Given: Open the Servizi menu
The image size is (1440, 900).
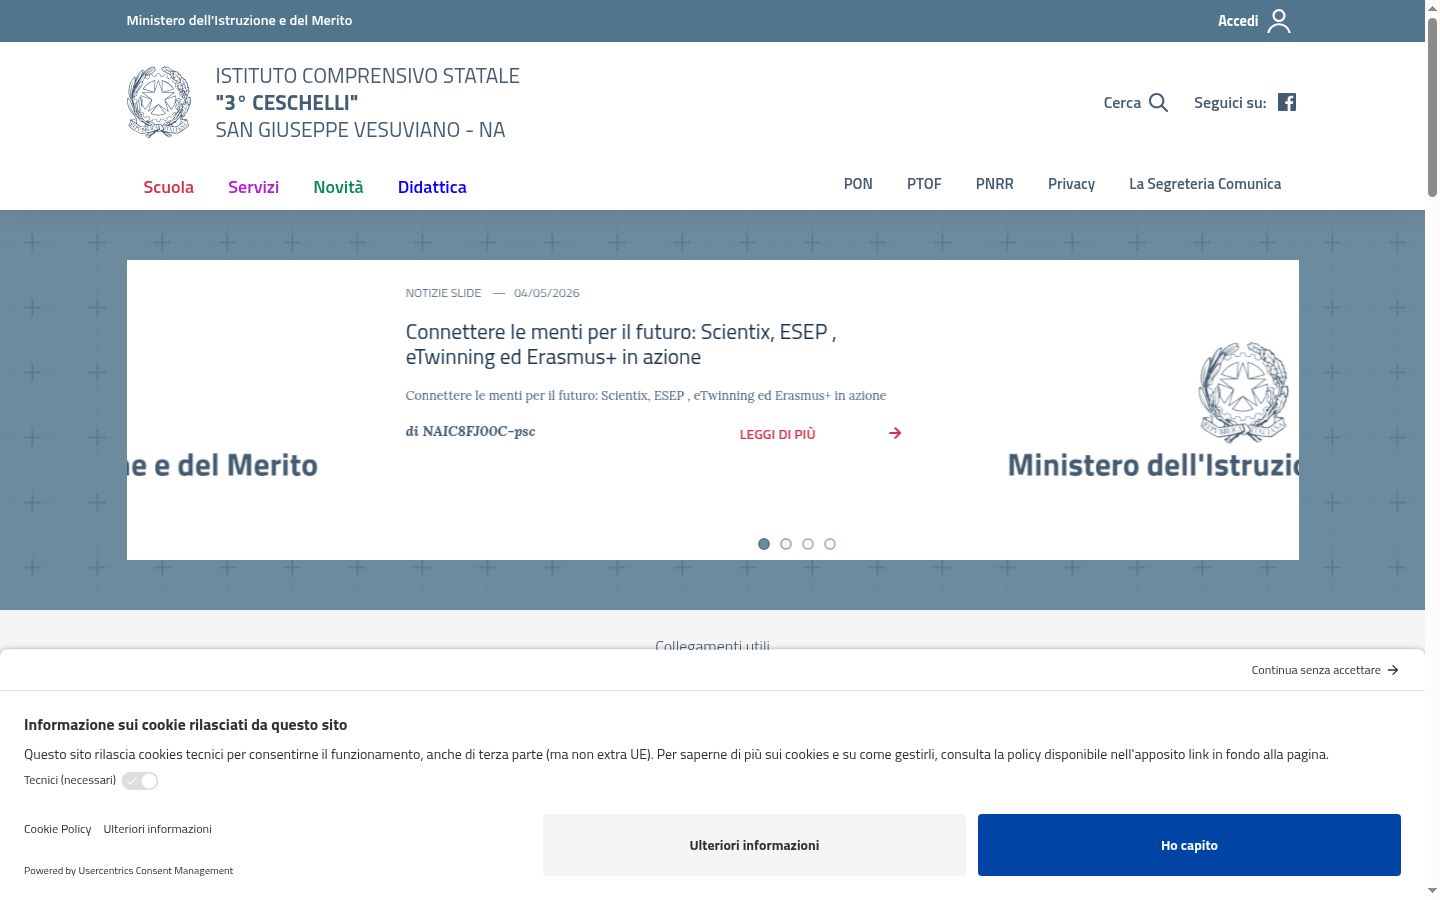Looking at the screenshot, I should click(253, 187).
